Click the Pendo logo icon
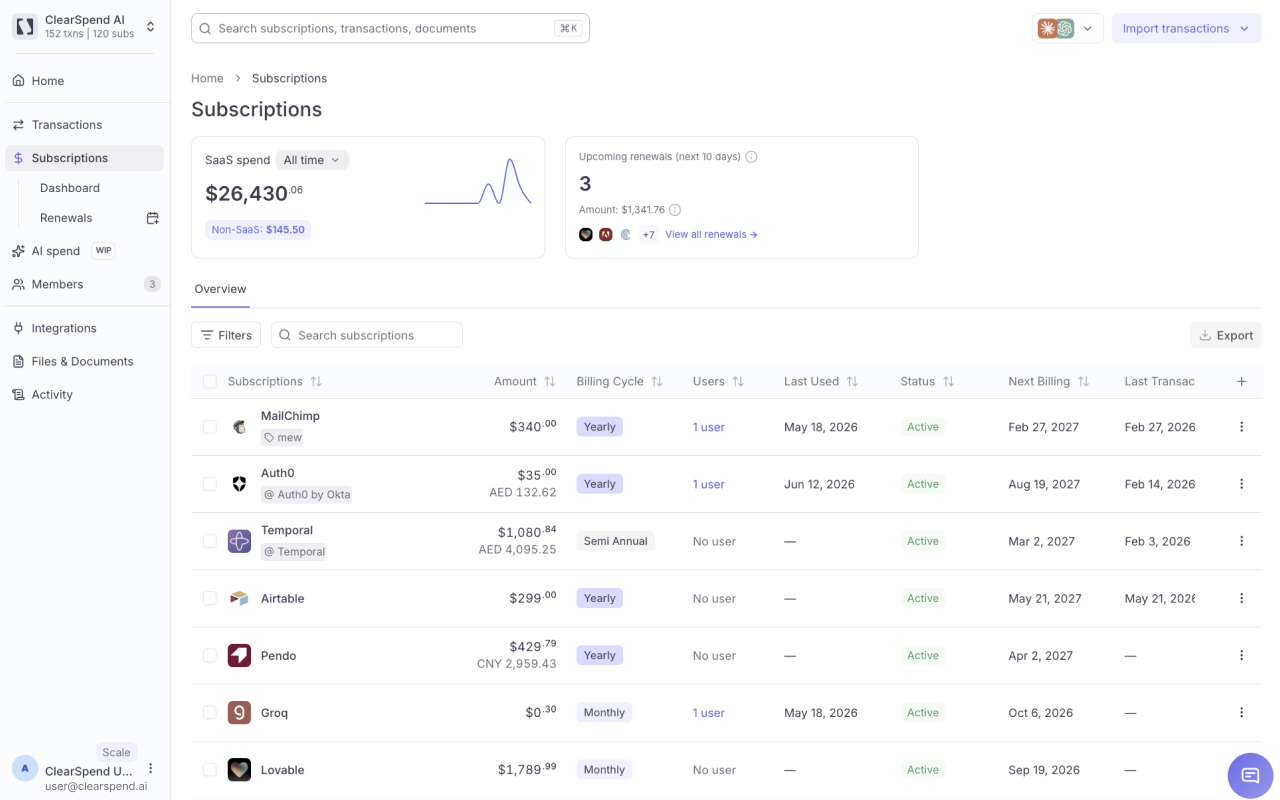 pyautogui.click(x=239, y=656)
